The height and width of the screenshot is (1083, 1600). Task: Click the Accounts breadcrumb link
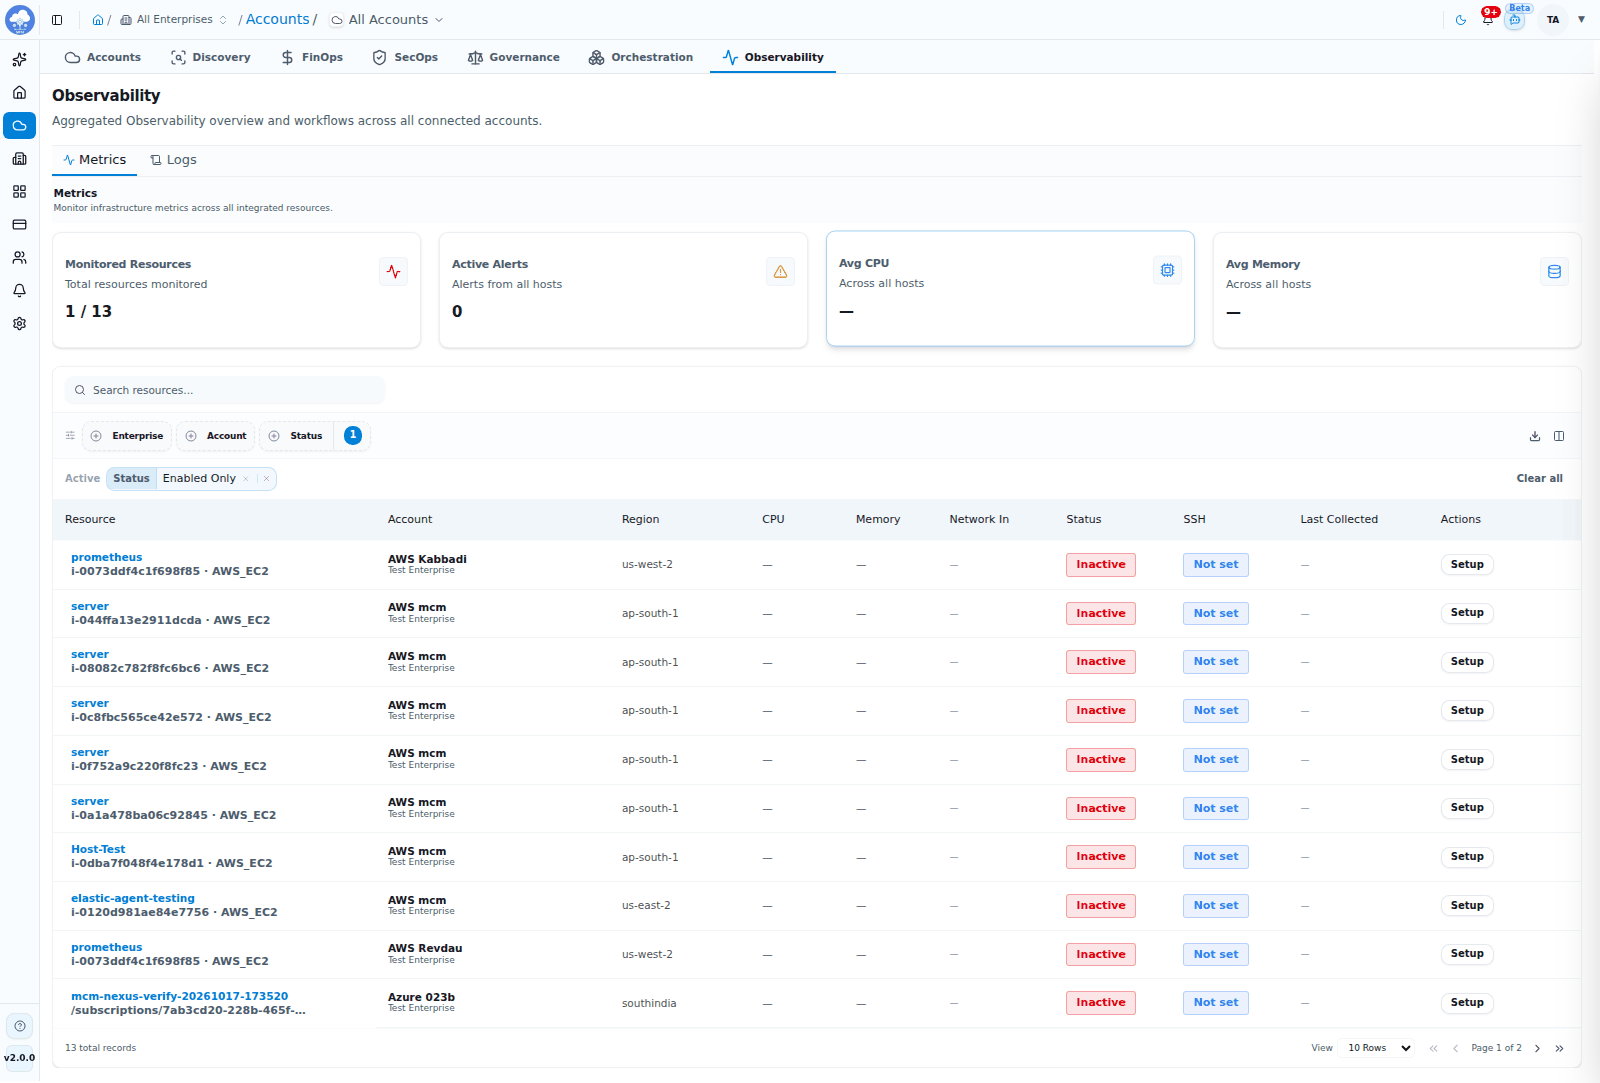(278, 20)
